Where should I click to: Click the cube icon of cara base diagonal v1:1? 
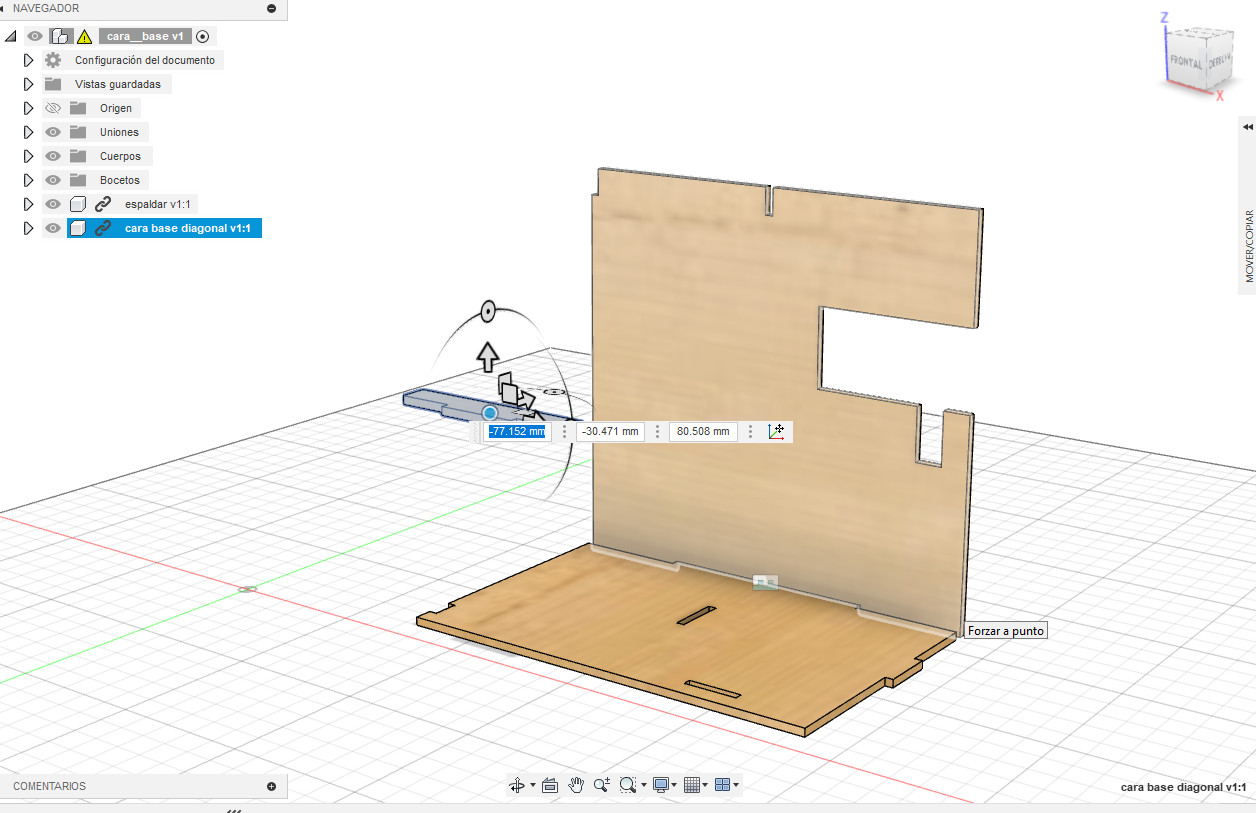click(x=78, y=228)
